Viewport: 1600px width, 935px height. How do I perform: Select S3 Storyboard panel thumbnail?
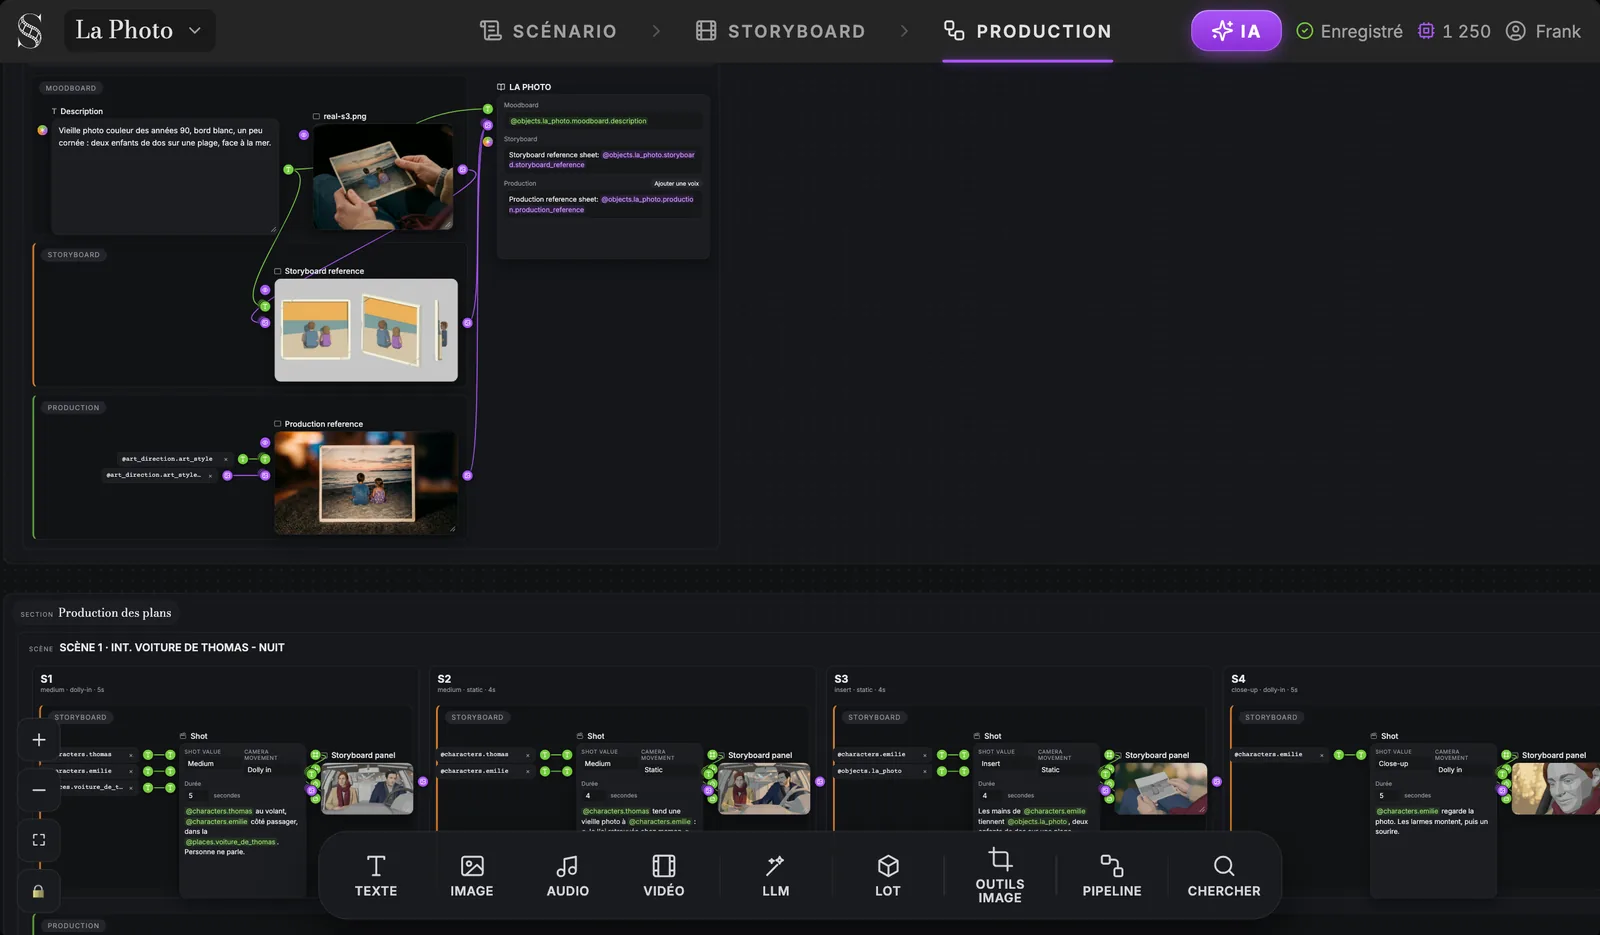(1161, 789)
